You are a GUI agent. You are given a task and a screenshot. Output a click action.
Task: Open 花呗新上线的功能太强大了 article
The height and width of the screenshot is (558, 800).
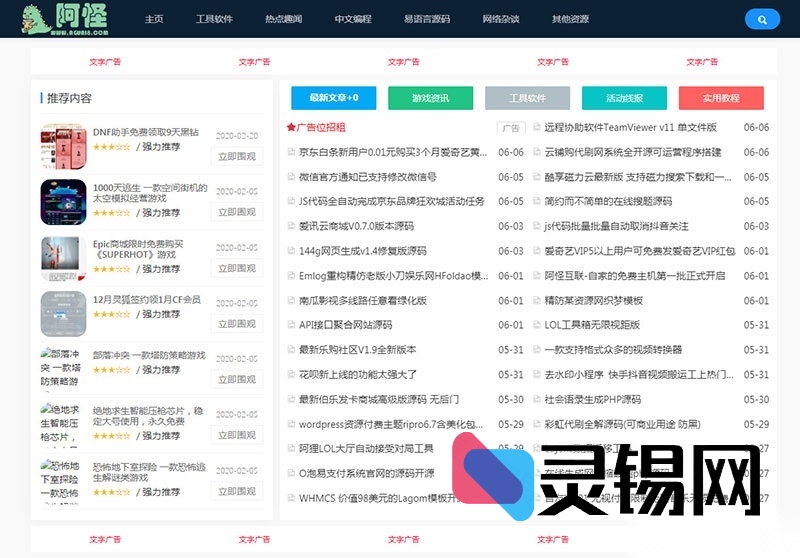(x=358, y=375)
